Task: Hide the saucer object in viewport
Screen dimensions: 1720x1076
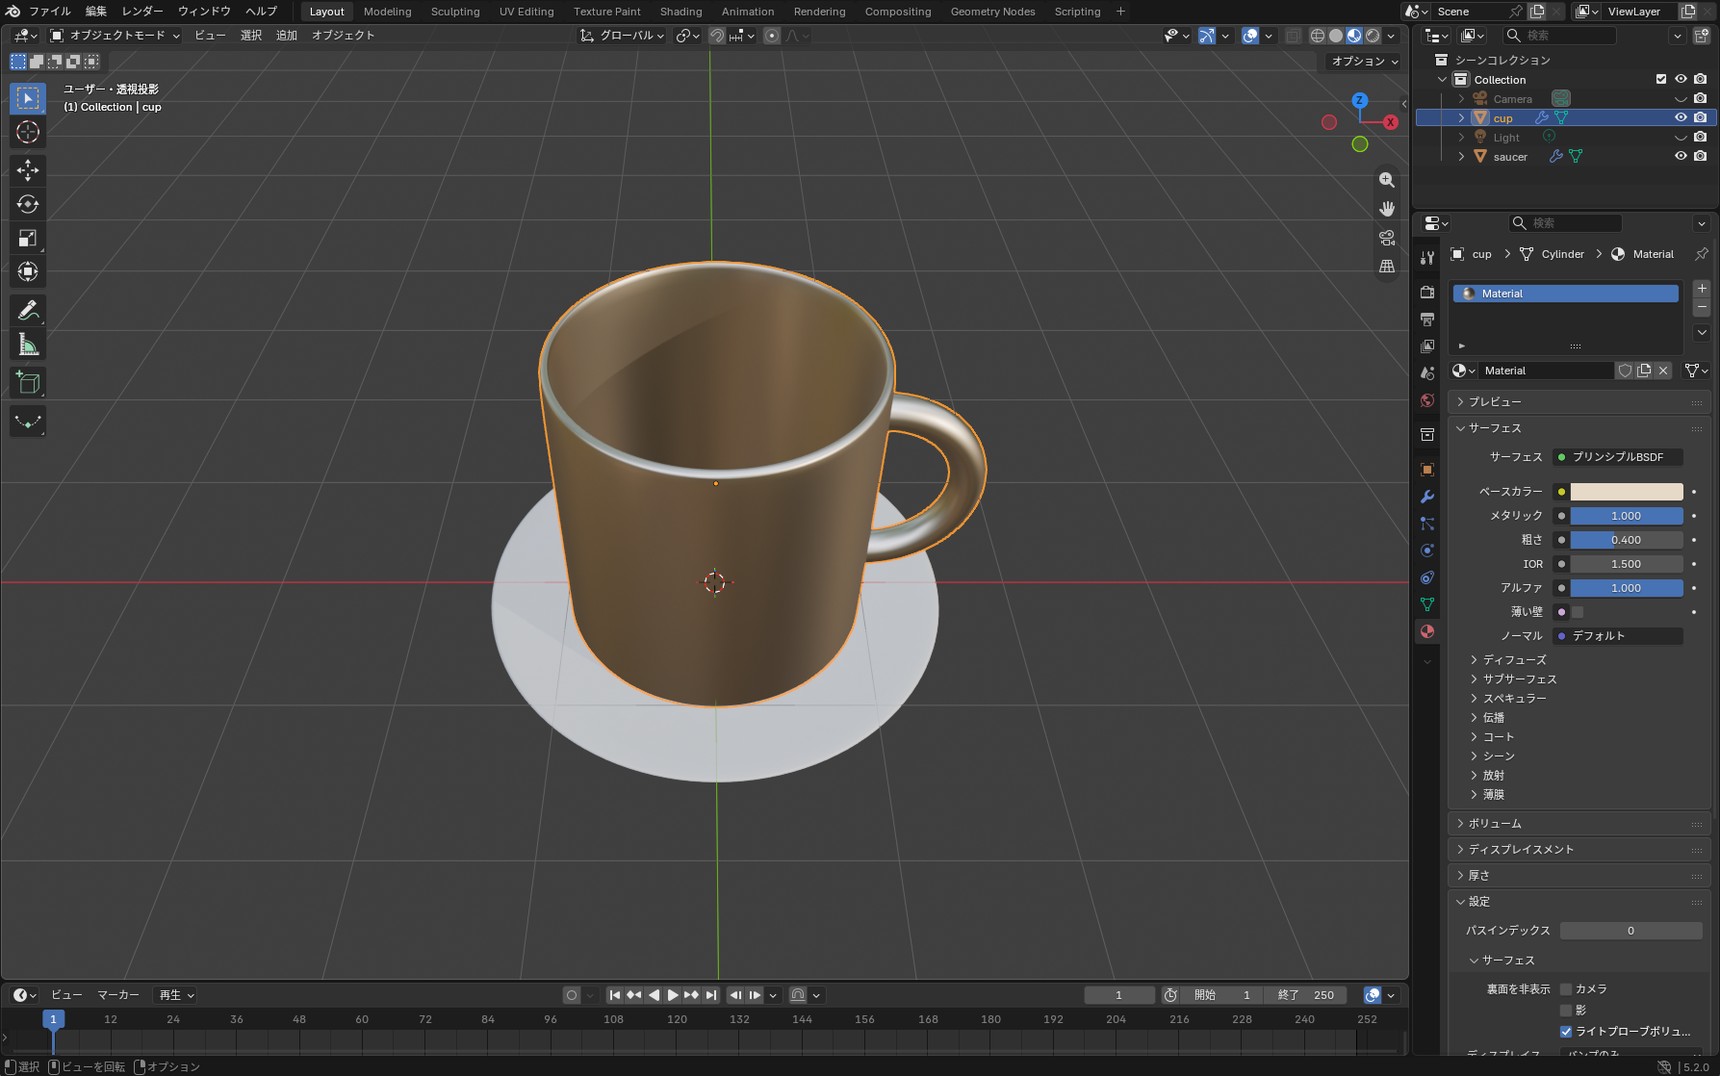Action: pos(1680,156)
